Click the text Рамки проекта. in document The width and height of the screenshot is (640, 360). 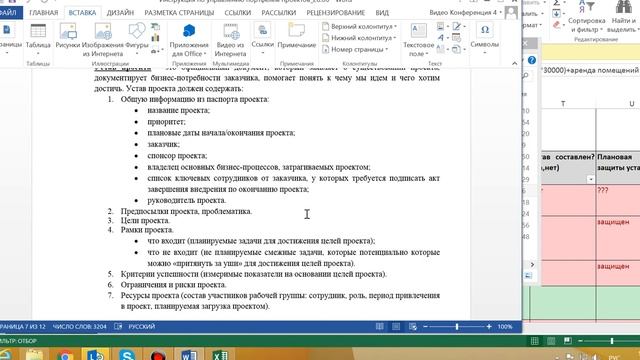[x=147, y=230]
